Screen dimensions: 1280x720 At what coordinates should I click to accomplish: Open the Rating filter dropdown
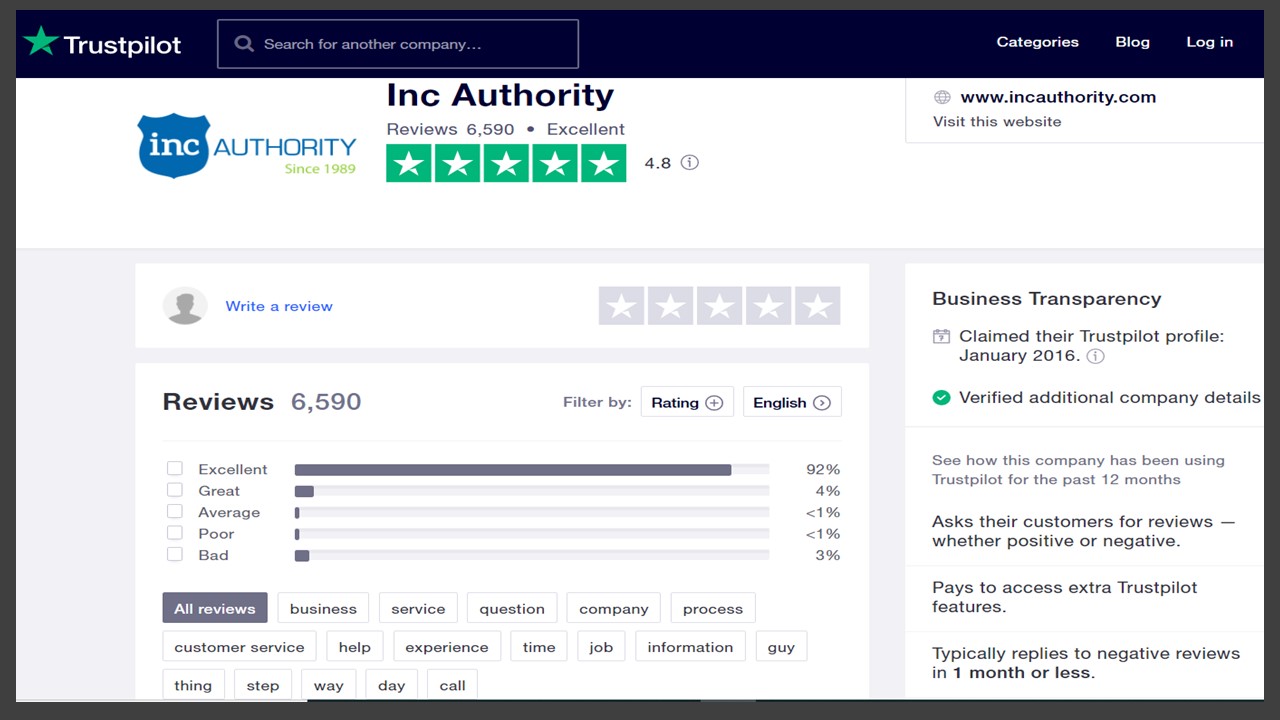[687, 402]
